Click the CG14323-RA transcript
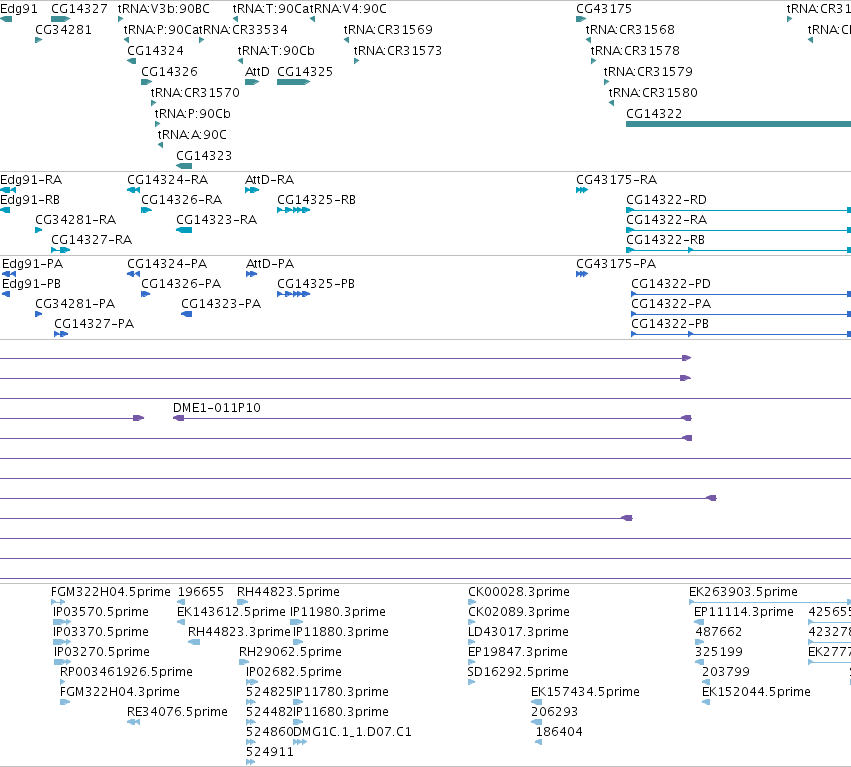Screen dimensions: 851x767 [x=184, y=230]
